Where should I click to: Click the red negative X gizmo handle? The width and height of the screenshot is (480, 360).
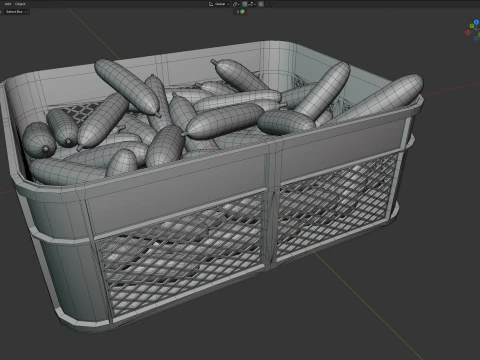coord(468,33)
